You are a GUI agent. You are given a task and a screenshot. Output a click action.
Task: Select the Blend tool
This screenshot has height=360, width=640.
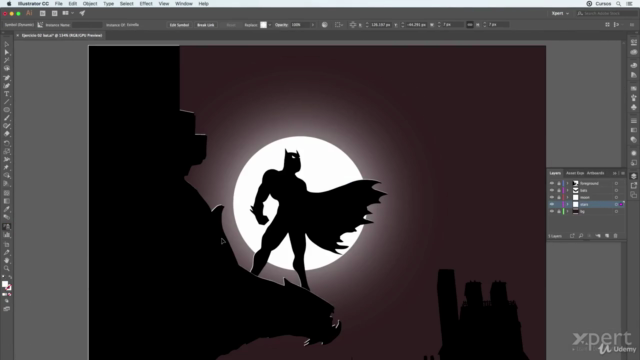7,217
